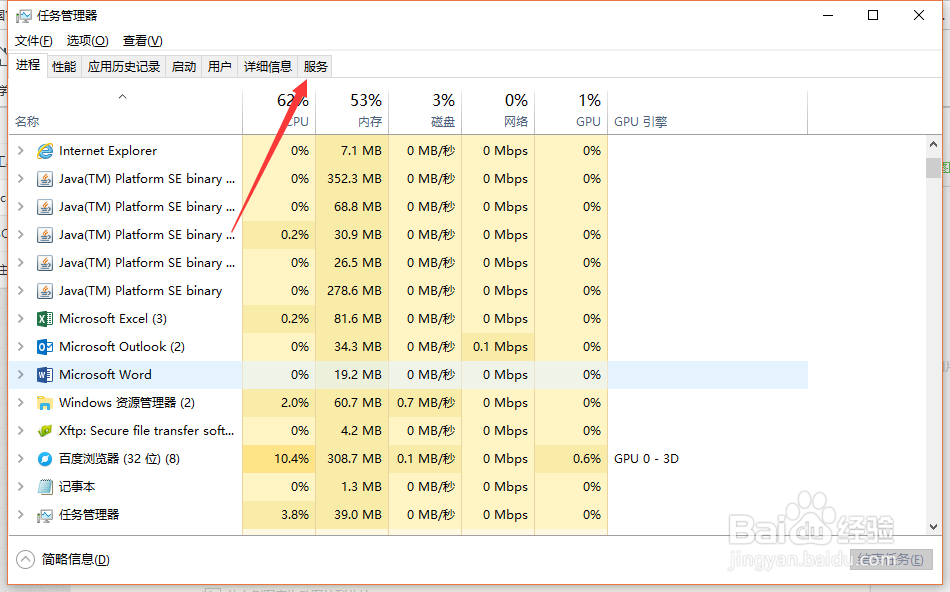Click the Java icon in the 352.3 MB row

[45, 179]
